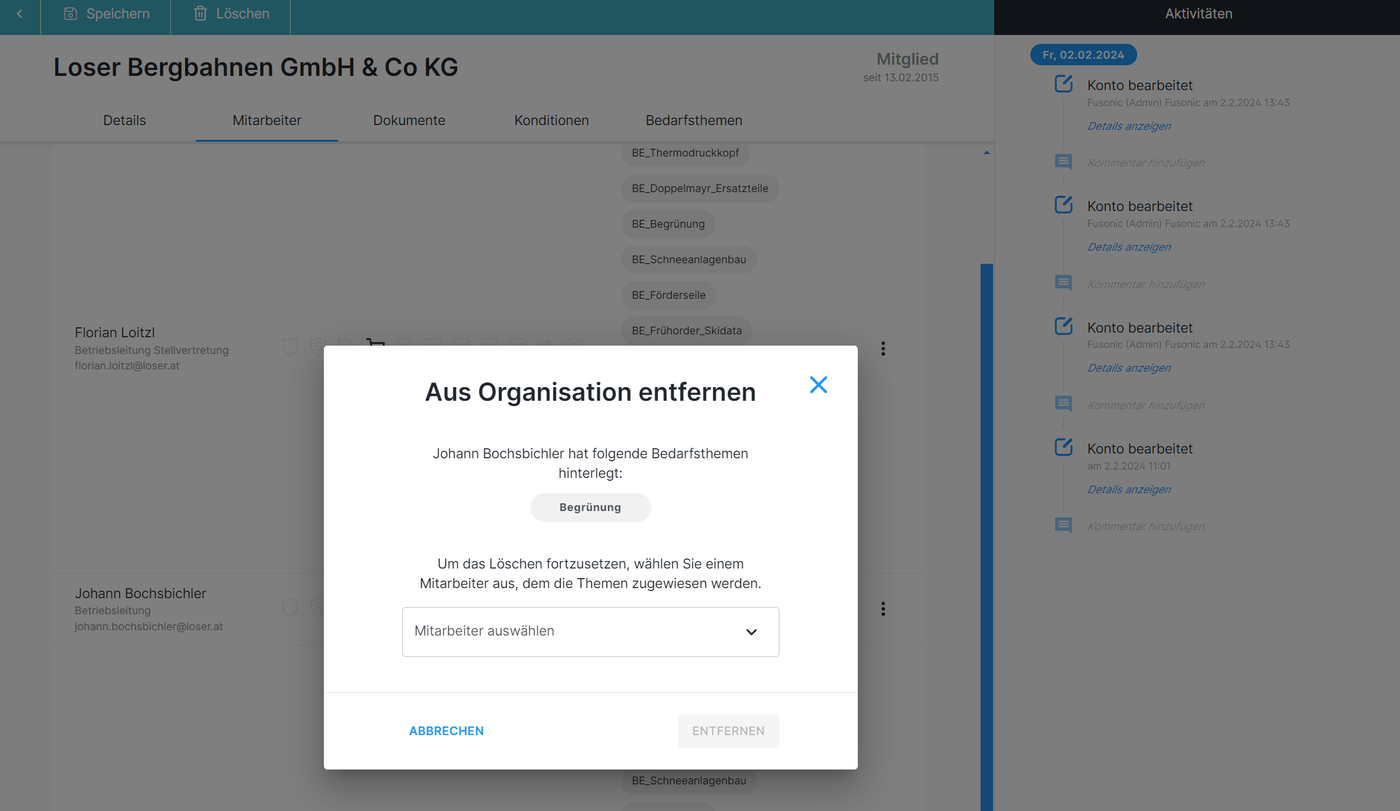Expand Details anzeigen for the 11:01 activity

(1129, 490)
